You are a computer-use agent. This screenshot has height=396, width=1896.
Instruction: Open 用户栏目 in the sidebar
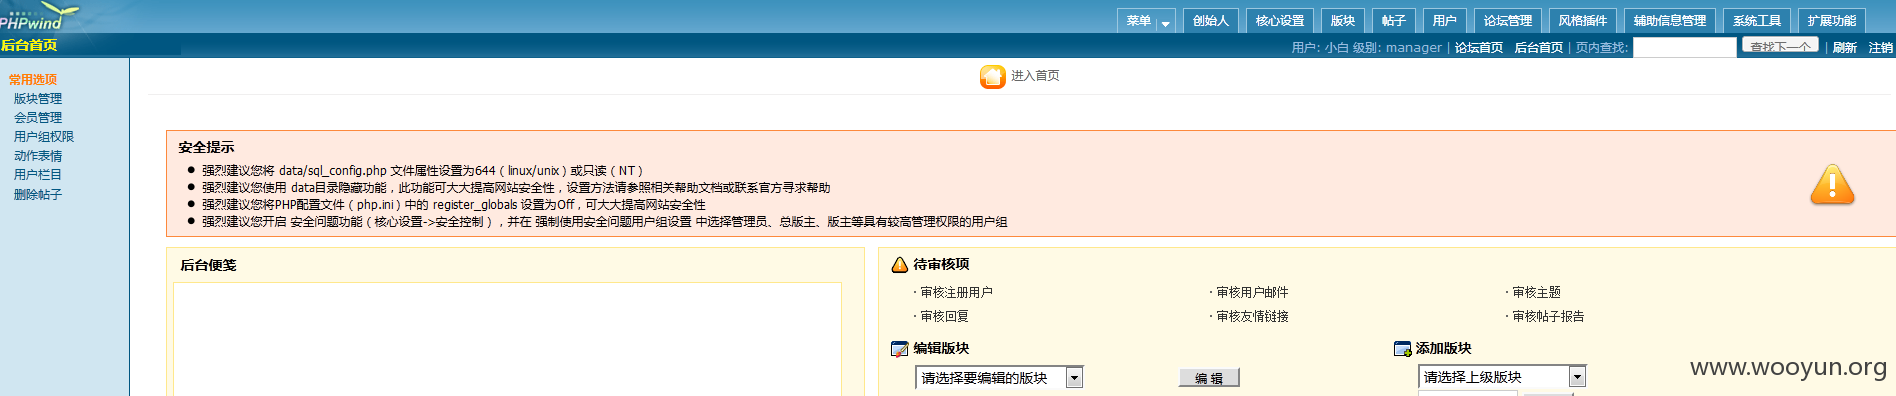point(38,175)
